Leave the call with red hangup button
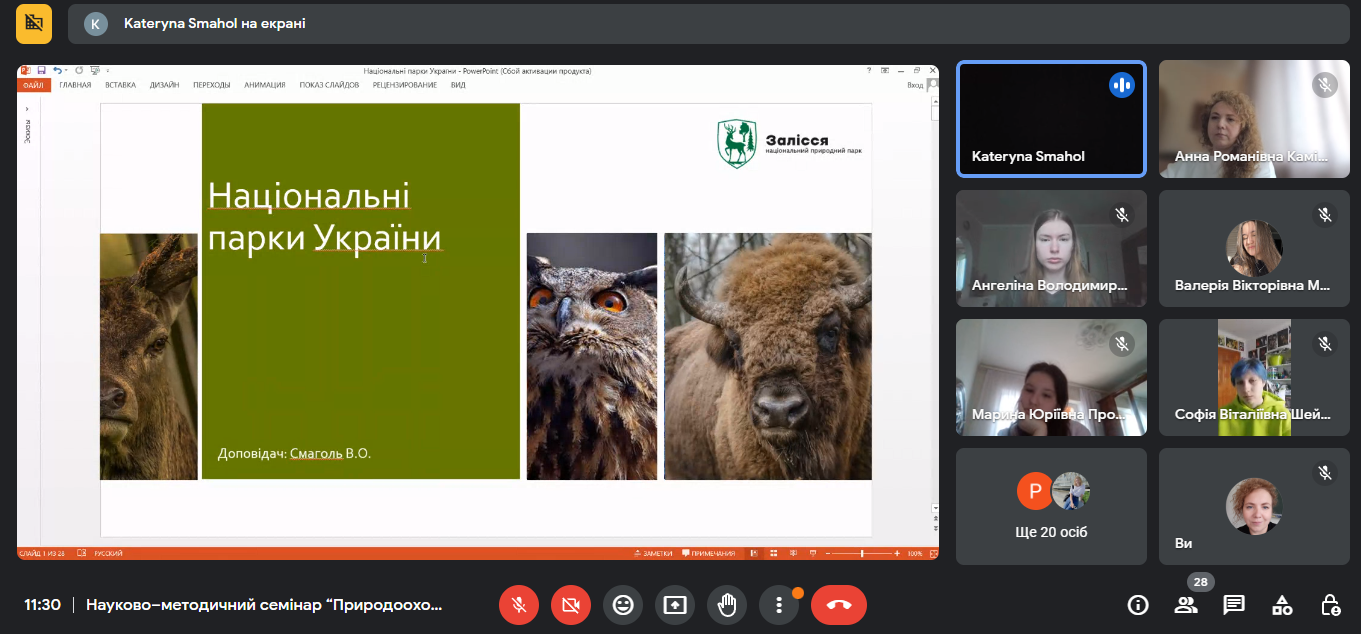Image resolution: width=1361 pixels, height=634 pixels. 838,605
